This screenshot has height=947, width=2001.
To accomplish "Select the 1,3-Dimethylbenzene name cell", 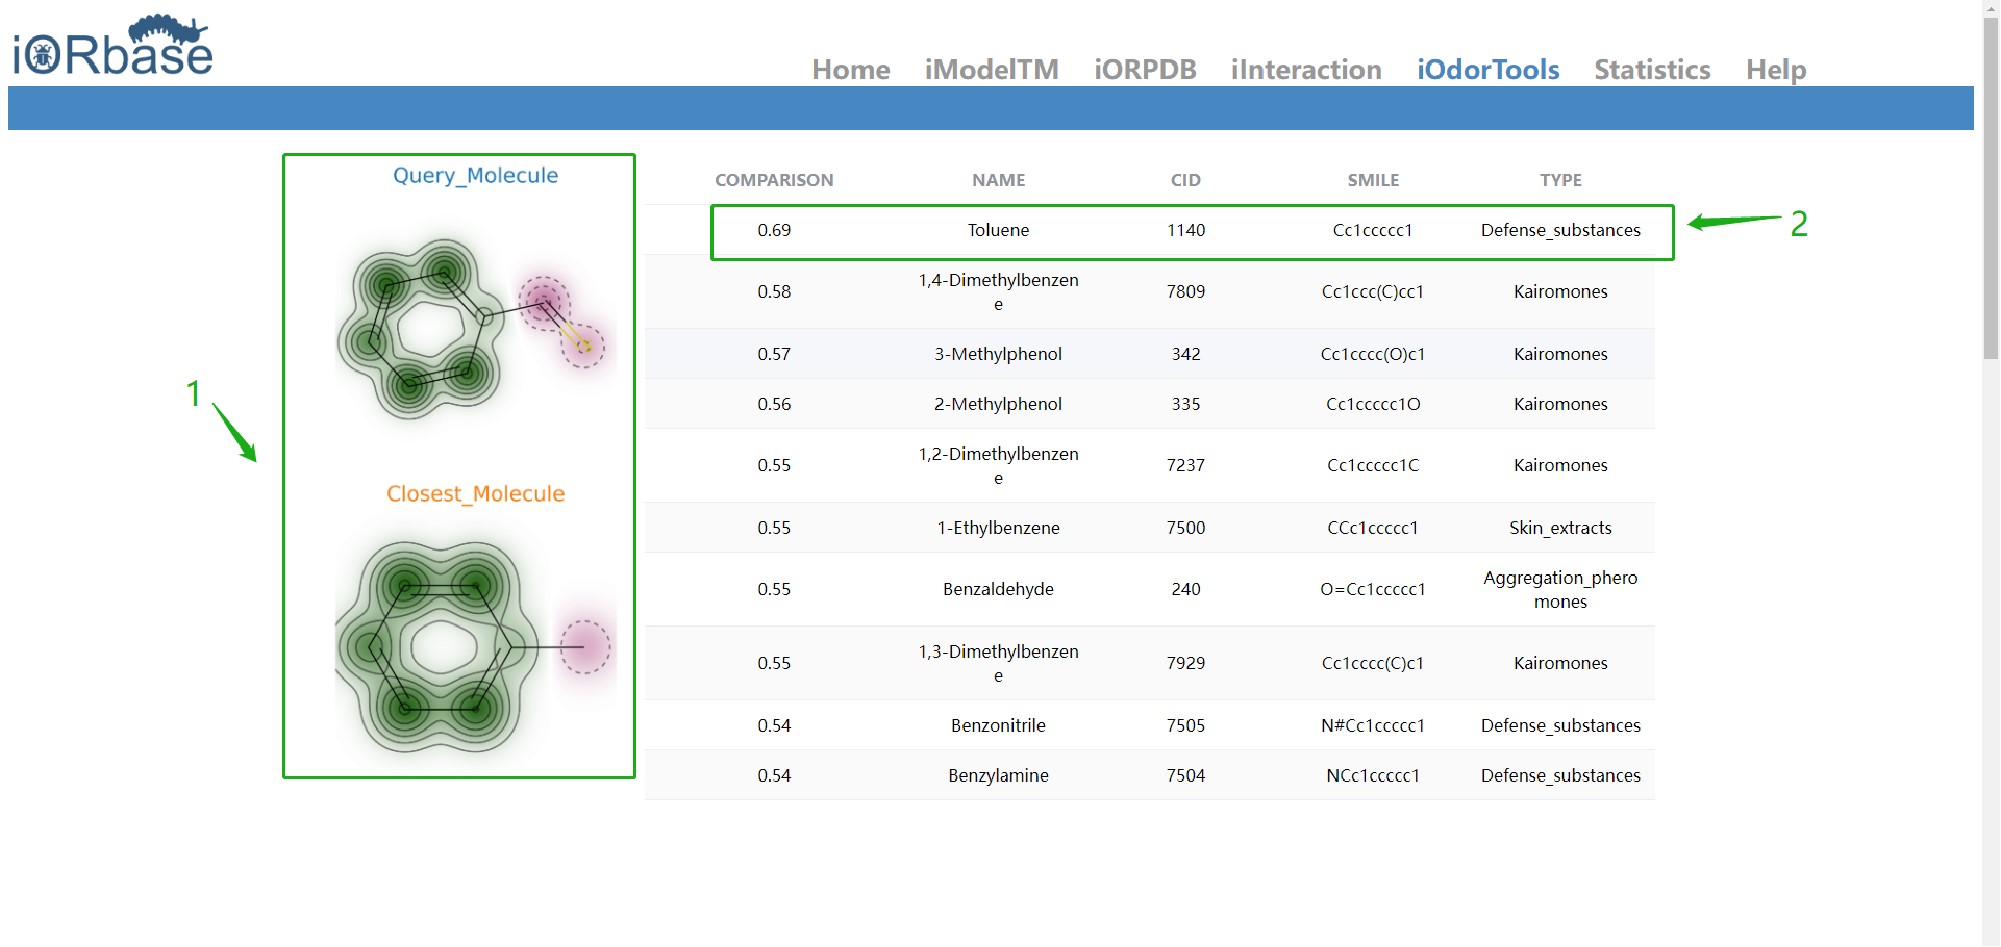I will point(998,663).
